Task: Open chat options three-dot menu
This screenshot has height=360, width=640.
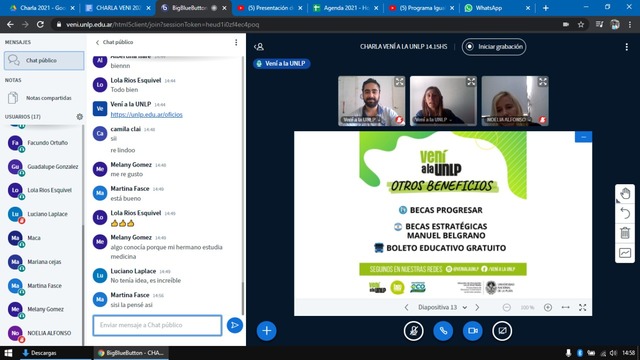Action: [x=236, y=42]
